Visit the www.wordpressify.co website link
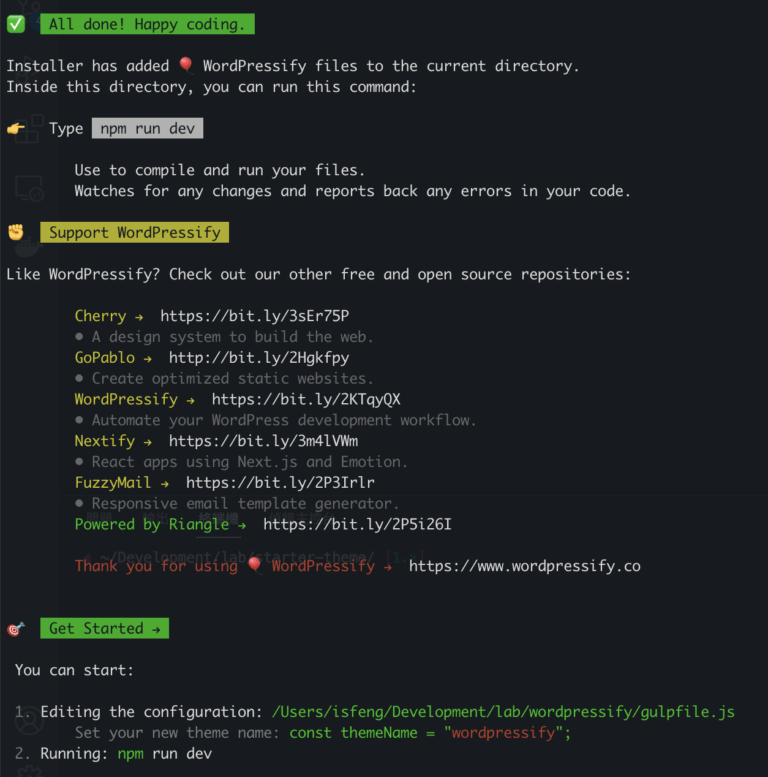The height and width of the screenshot is (777, 768). click(524, 566)
